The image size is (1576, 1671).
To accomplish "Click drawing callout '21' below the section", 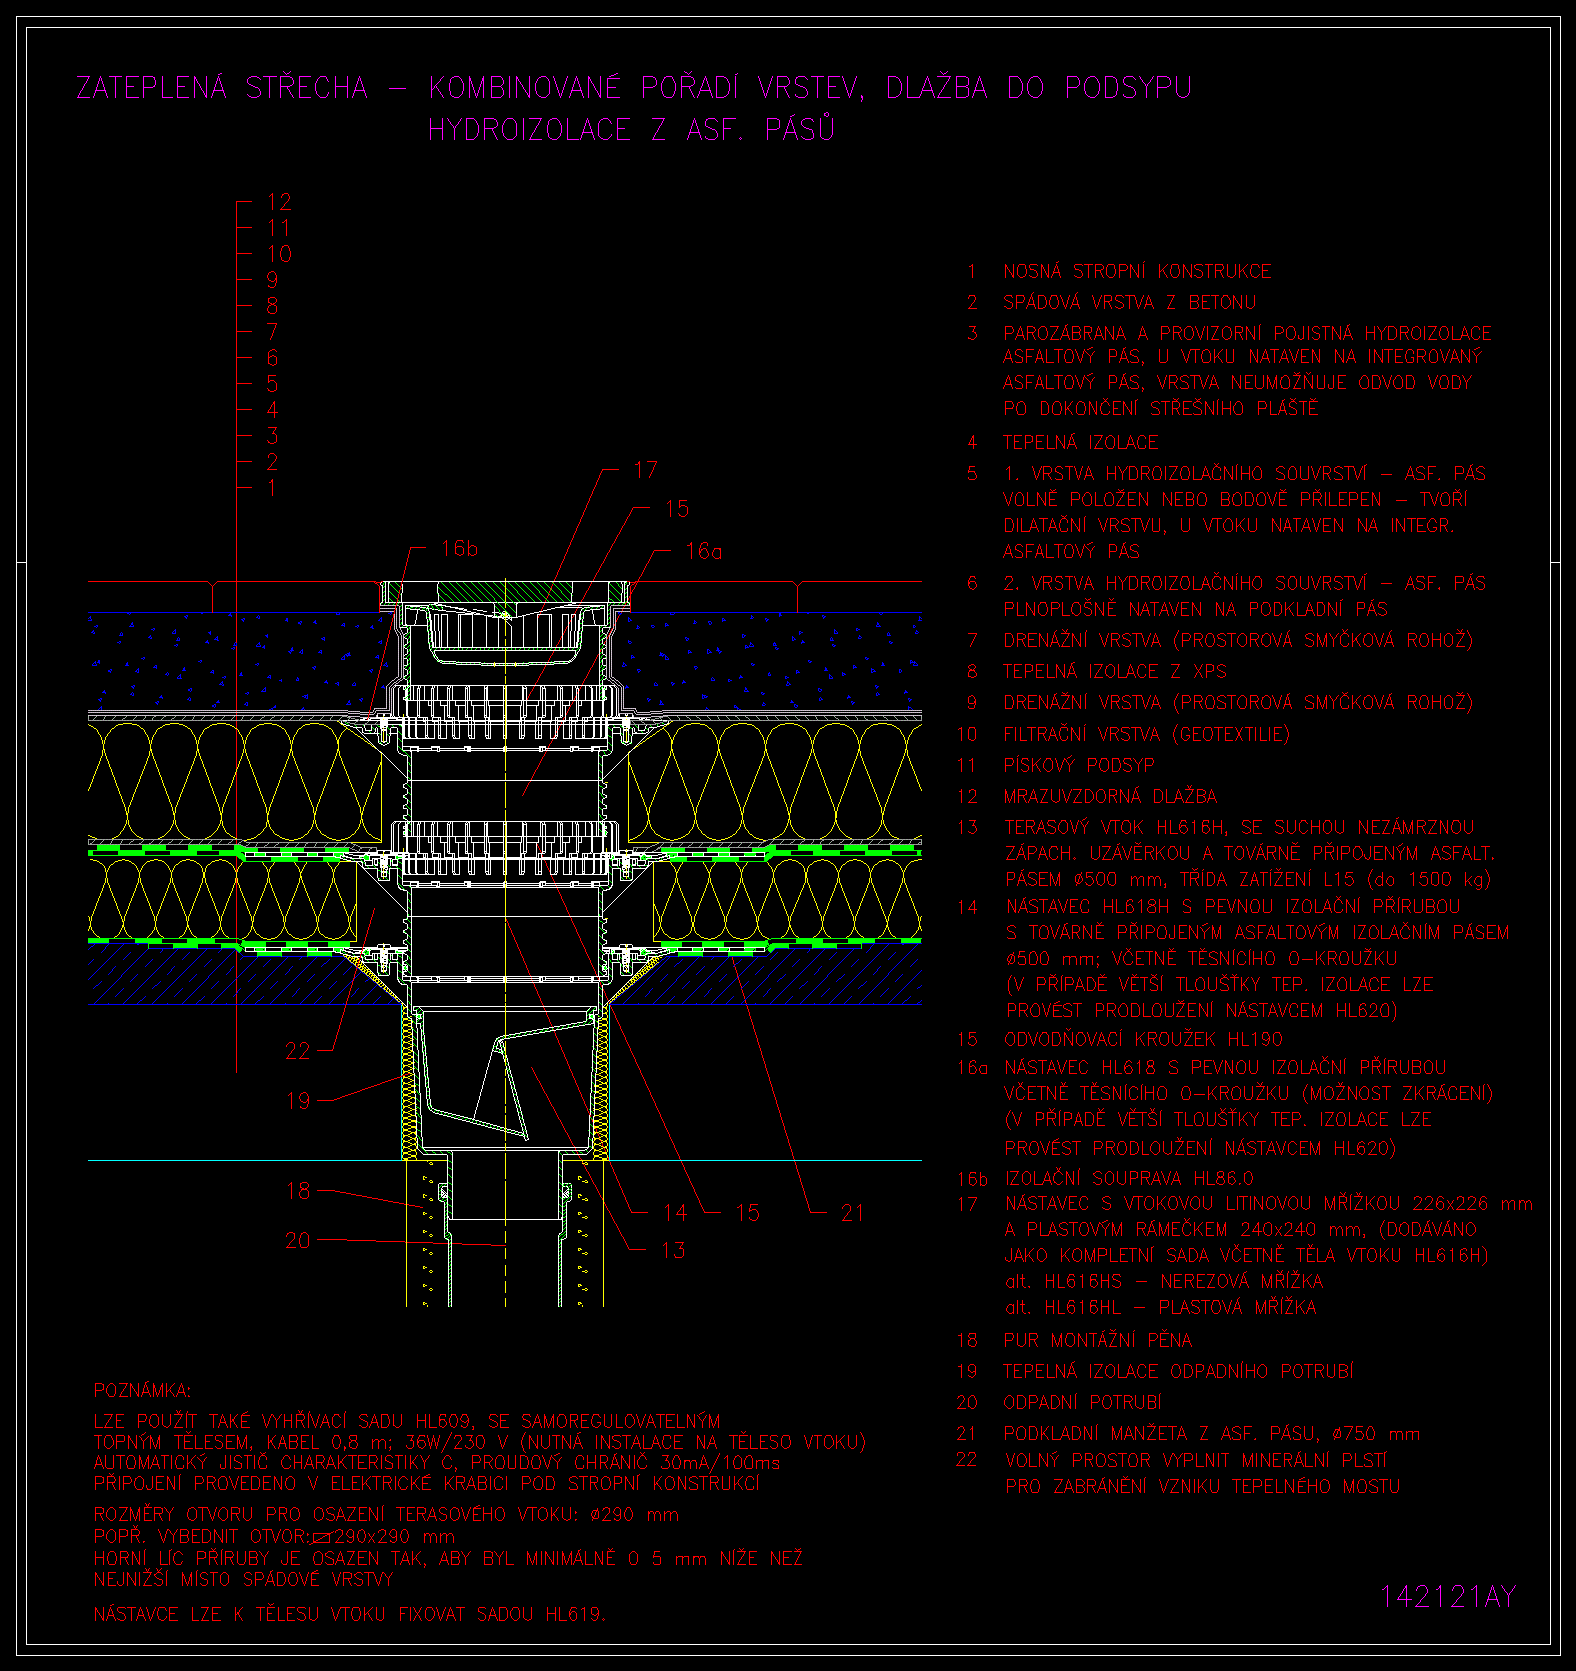I will click(852, 1214).
